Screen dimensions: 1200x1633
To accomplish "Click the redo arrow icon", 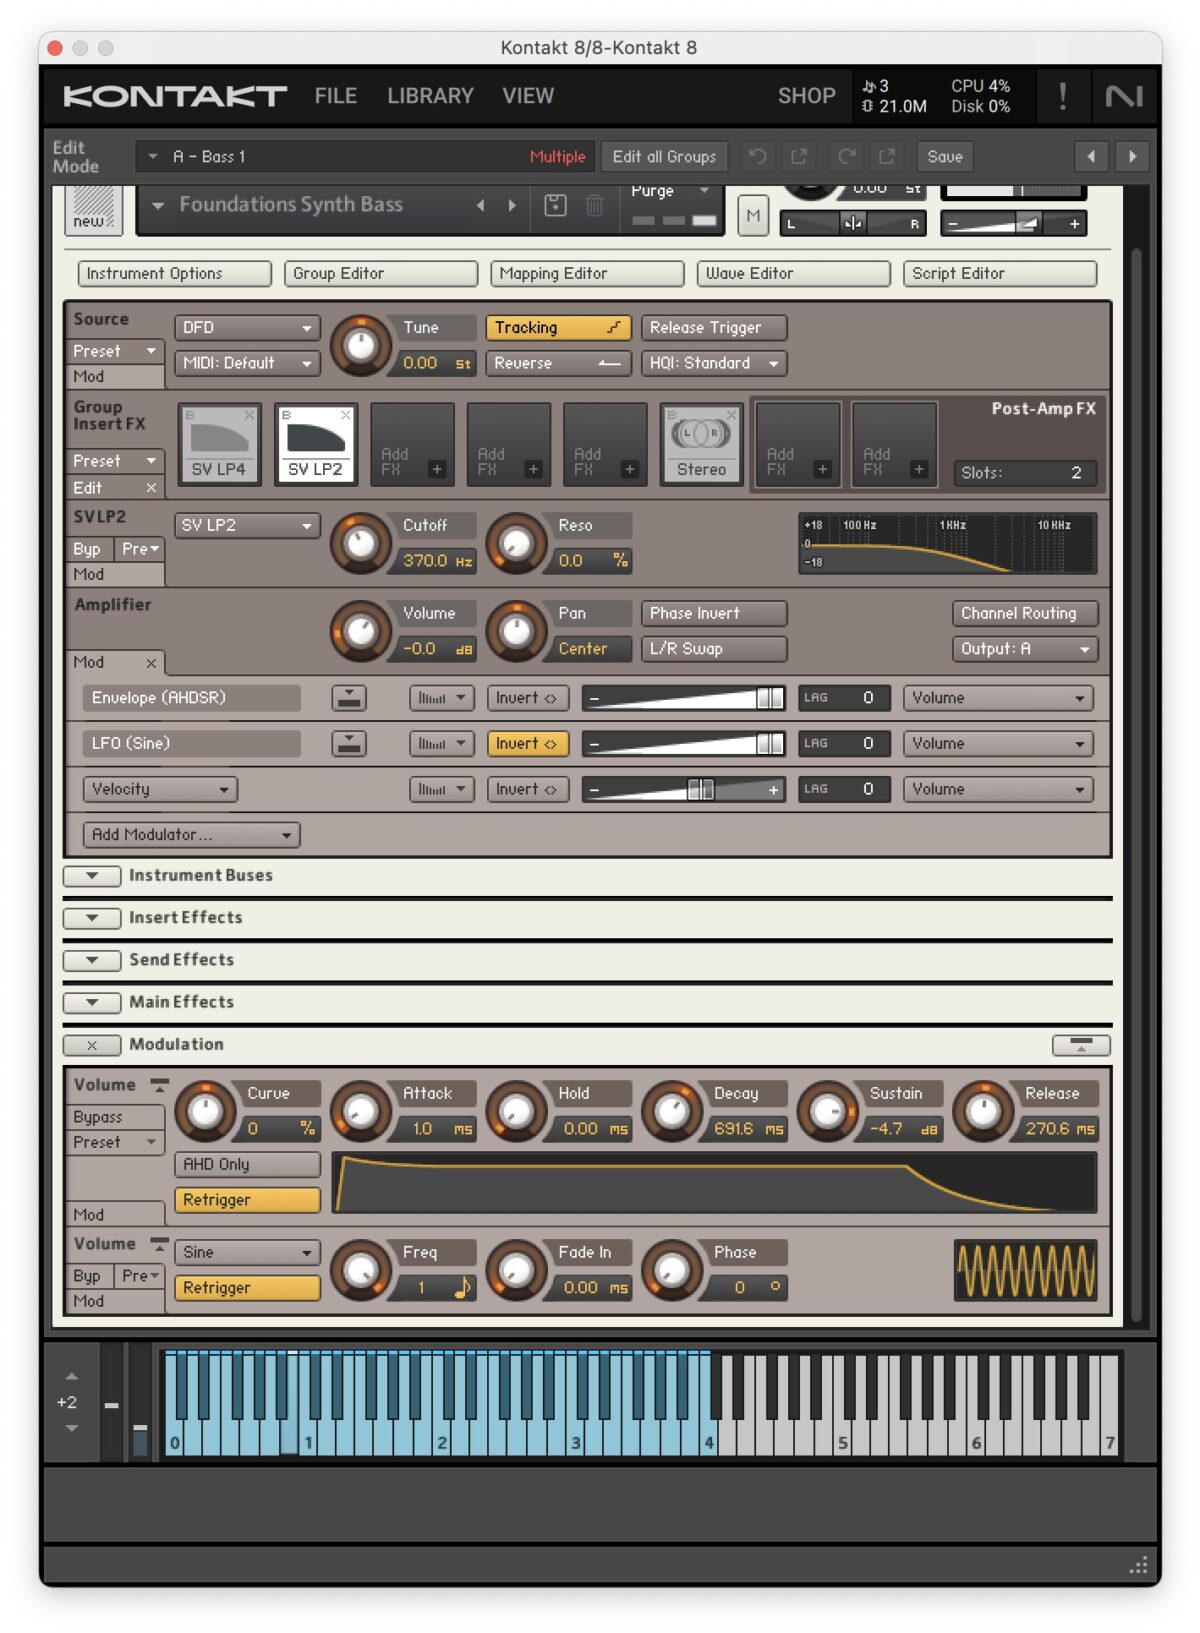I will point(847,156).
